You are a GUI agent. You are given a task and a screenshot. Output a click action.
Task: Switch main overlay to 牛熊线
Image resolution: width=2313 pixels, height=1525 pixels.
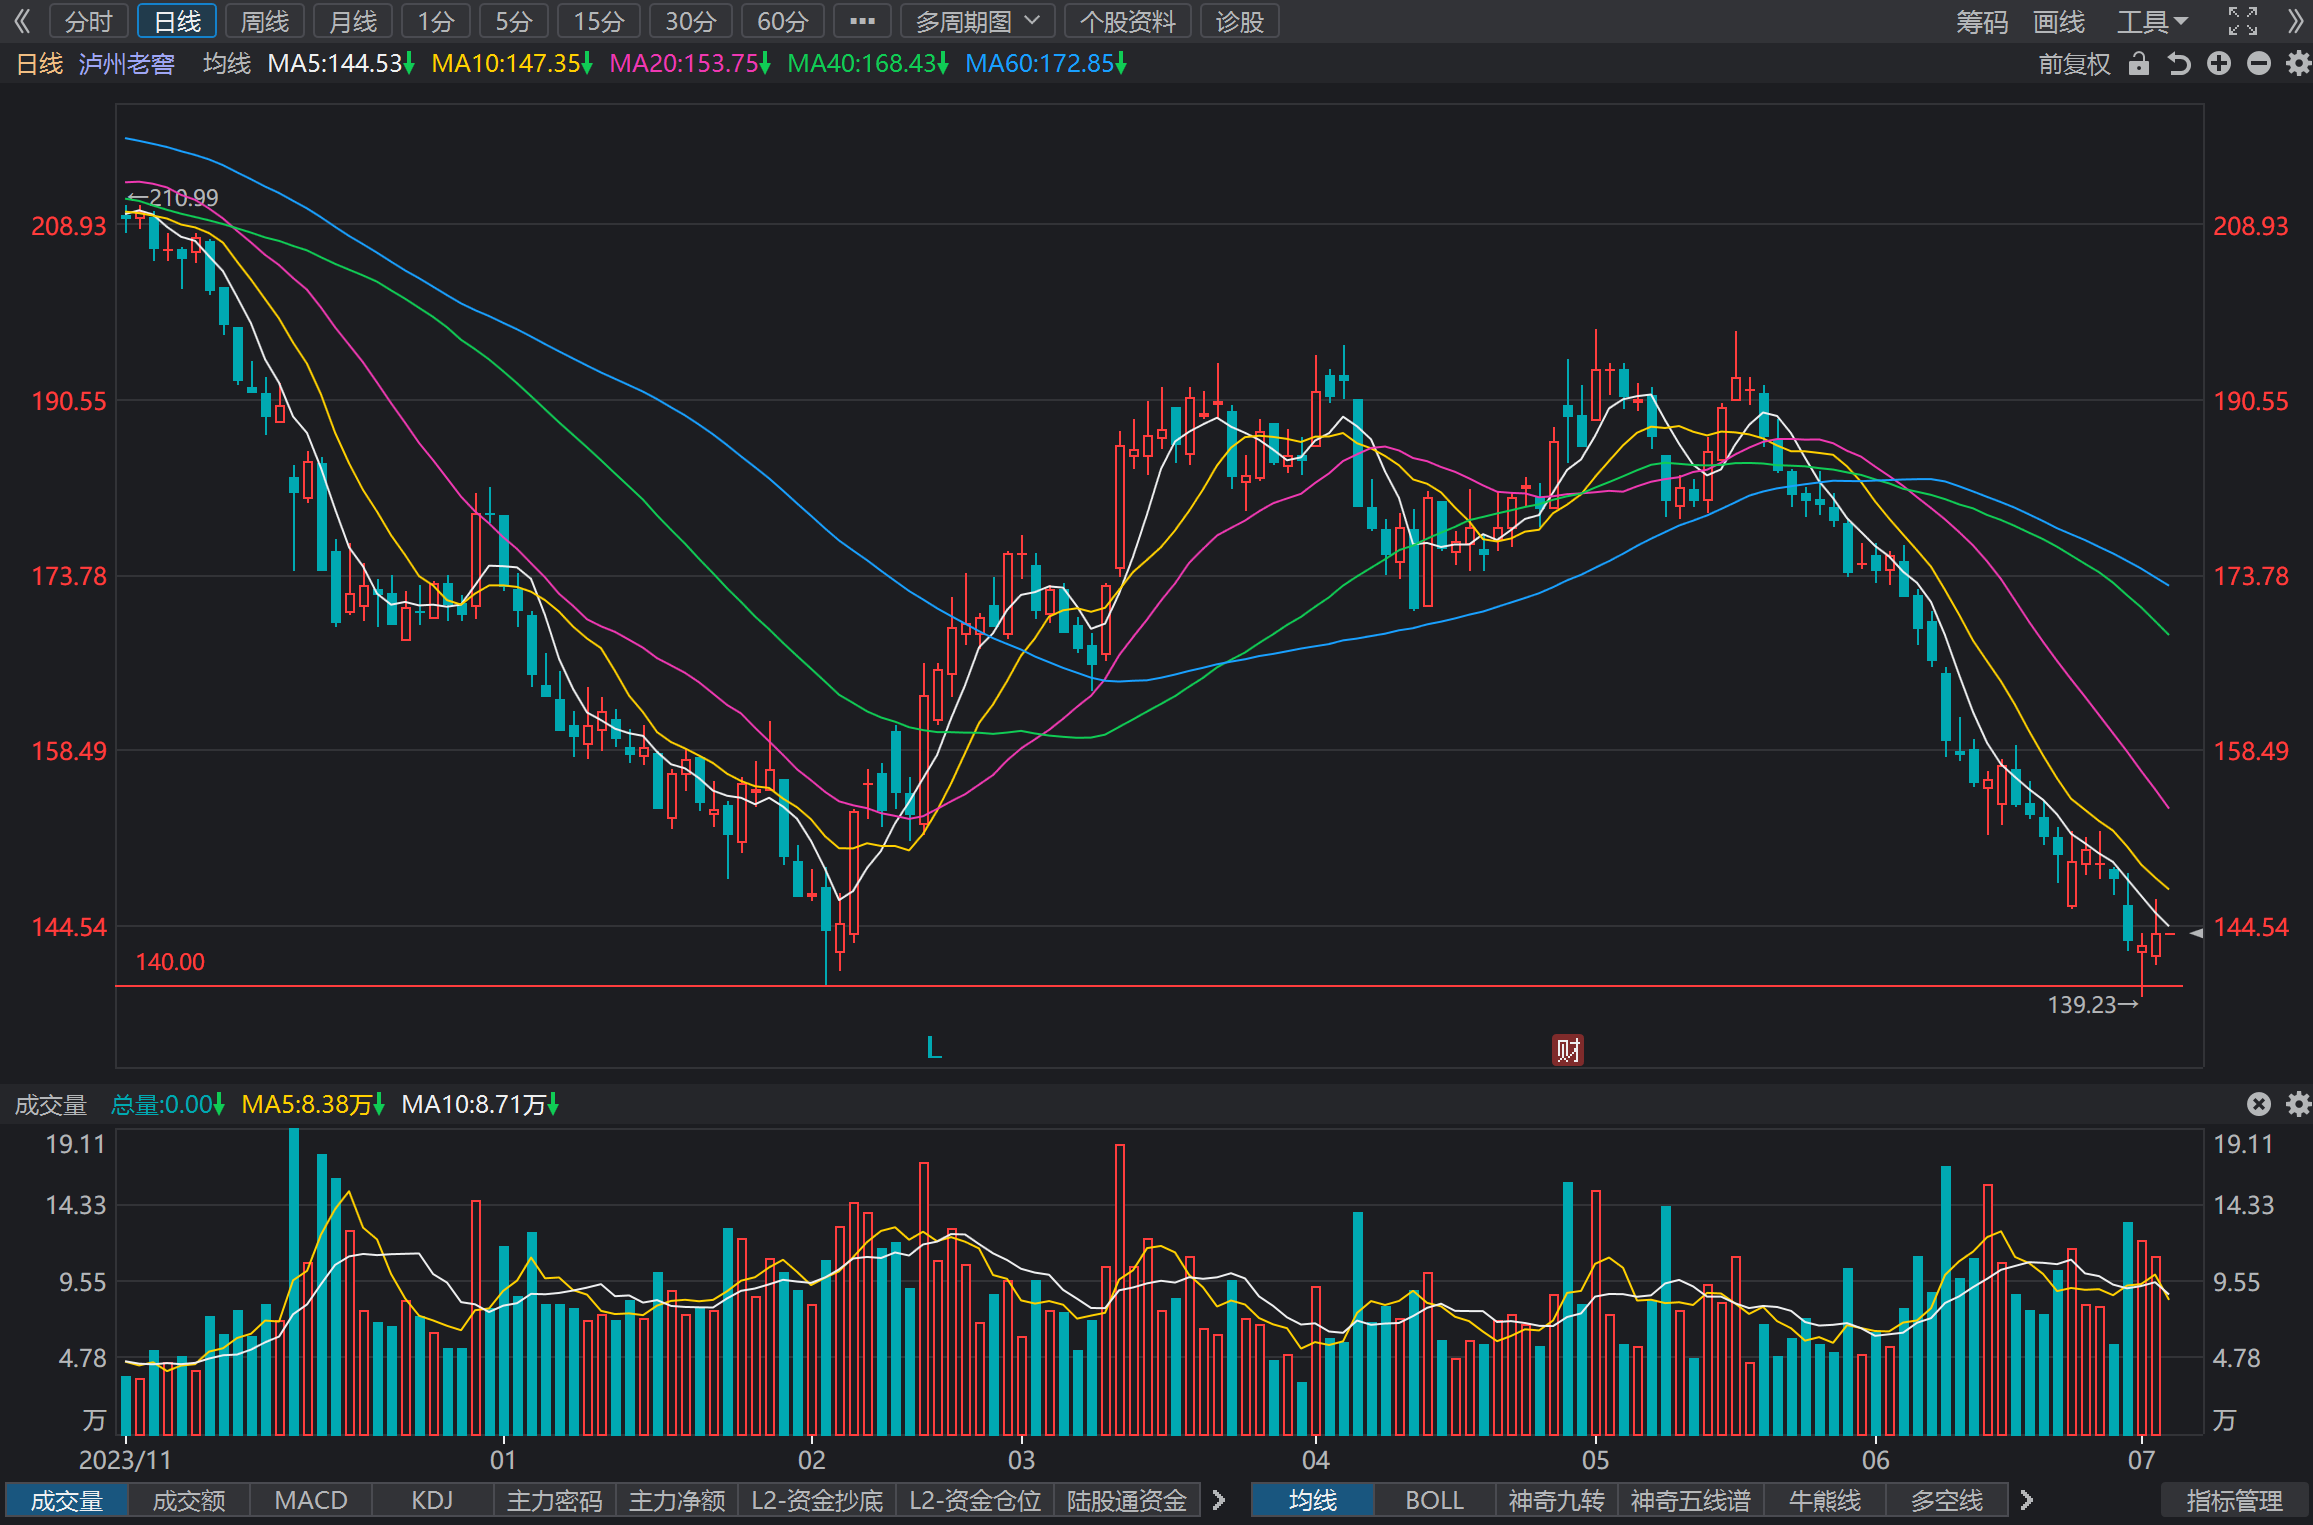(x=1825, y=1500)
